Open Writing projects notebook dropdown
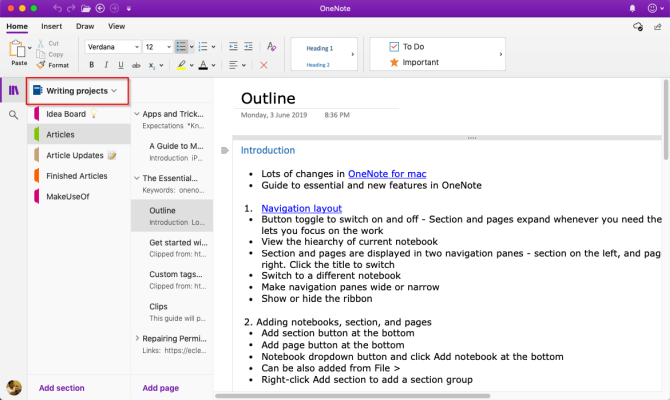This screenshot has height=400, width=670. click(77, 91)
